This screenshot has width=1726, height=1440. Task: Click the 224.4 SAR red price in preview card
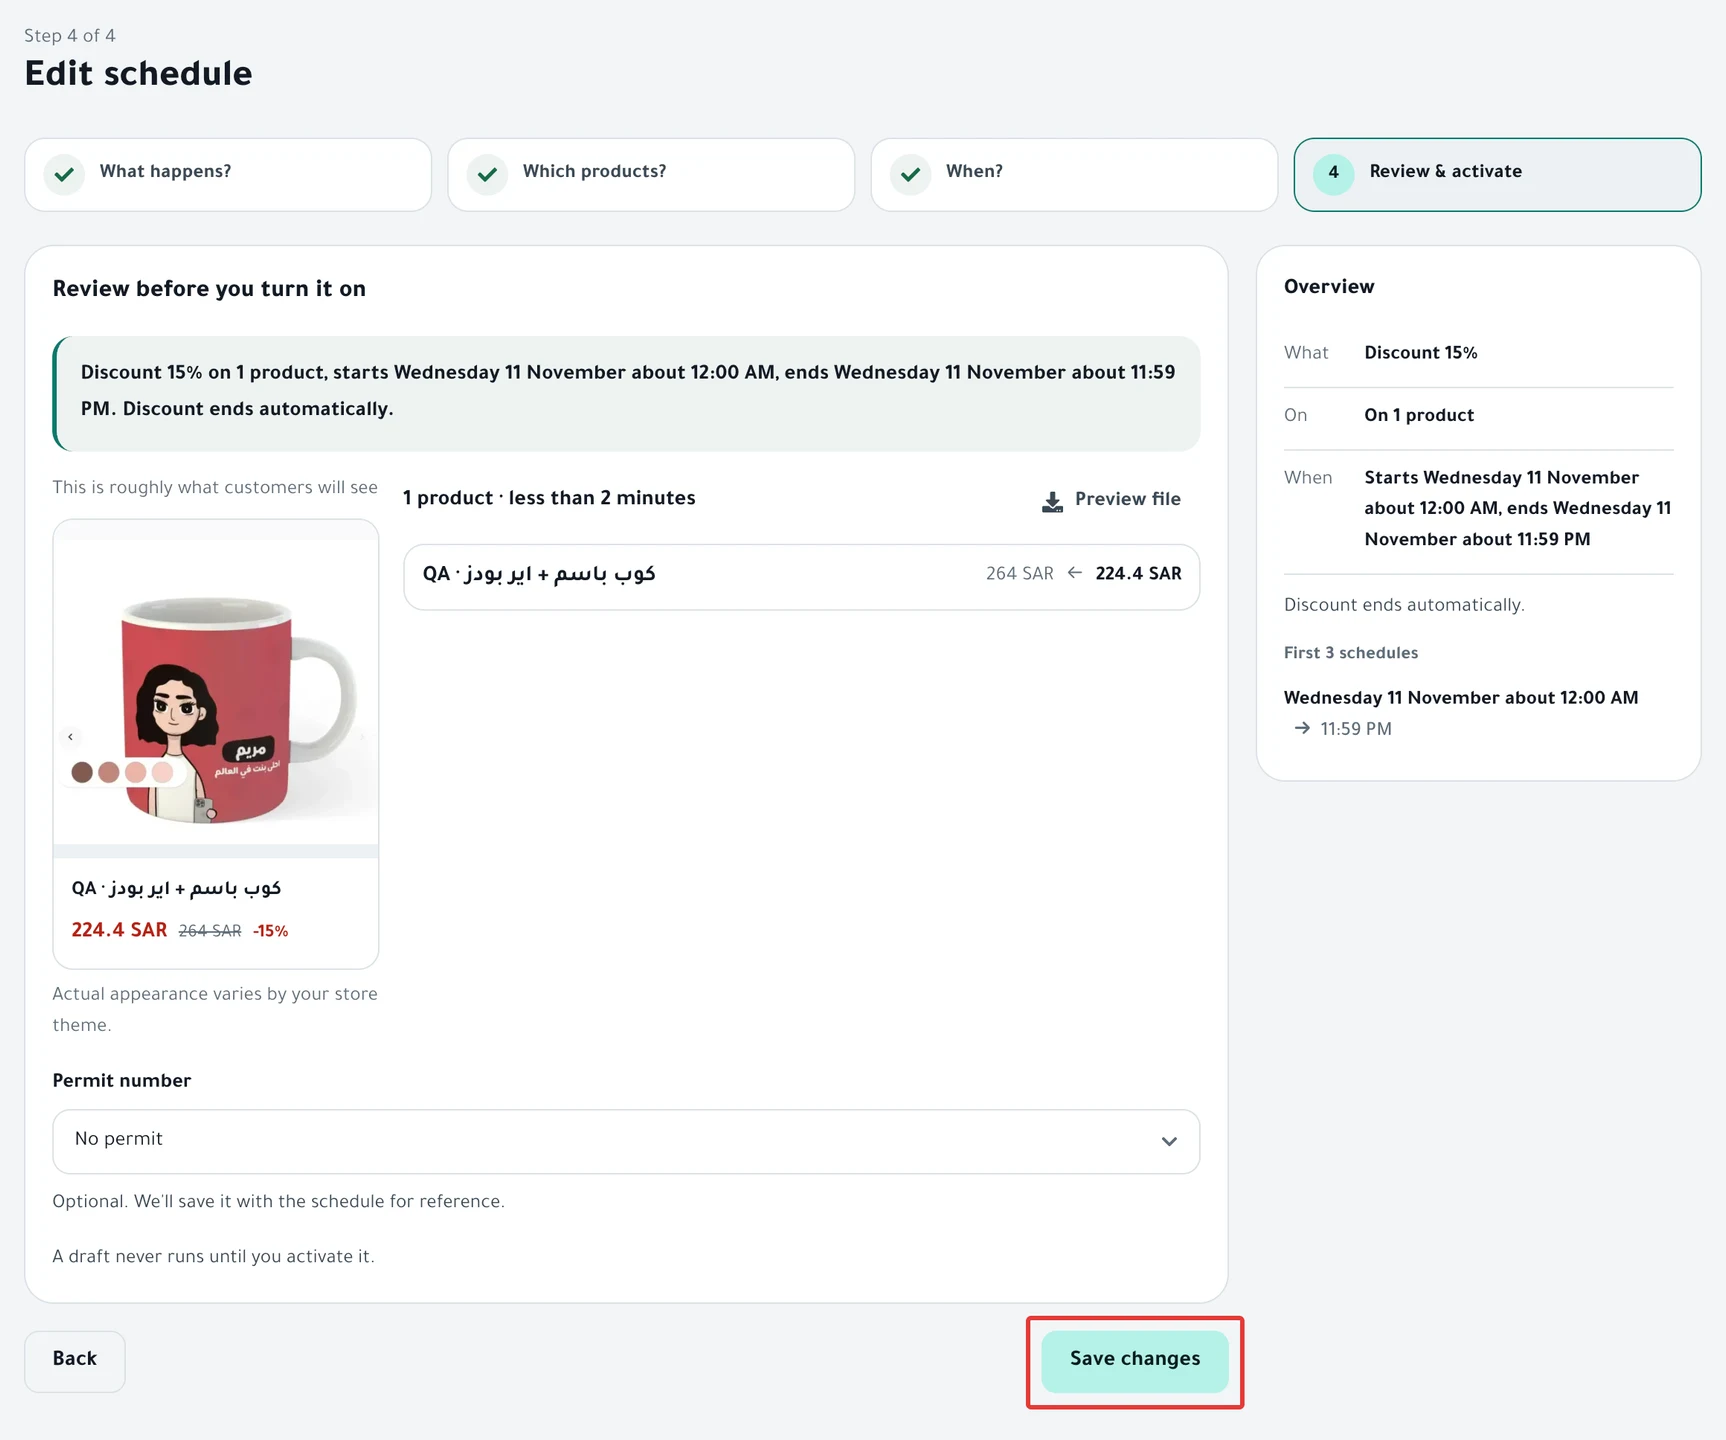119,930
